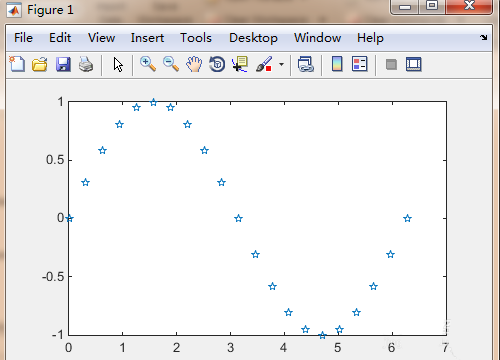Close the Figure 1 window
Screen dimensions: 500x360
tap(469, 6)
